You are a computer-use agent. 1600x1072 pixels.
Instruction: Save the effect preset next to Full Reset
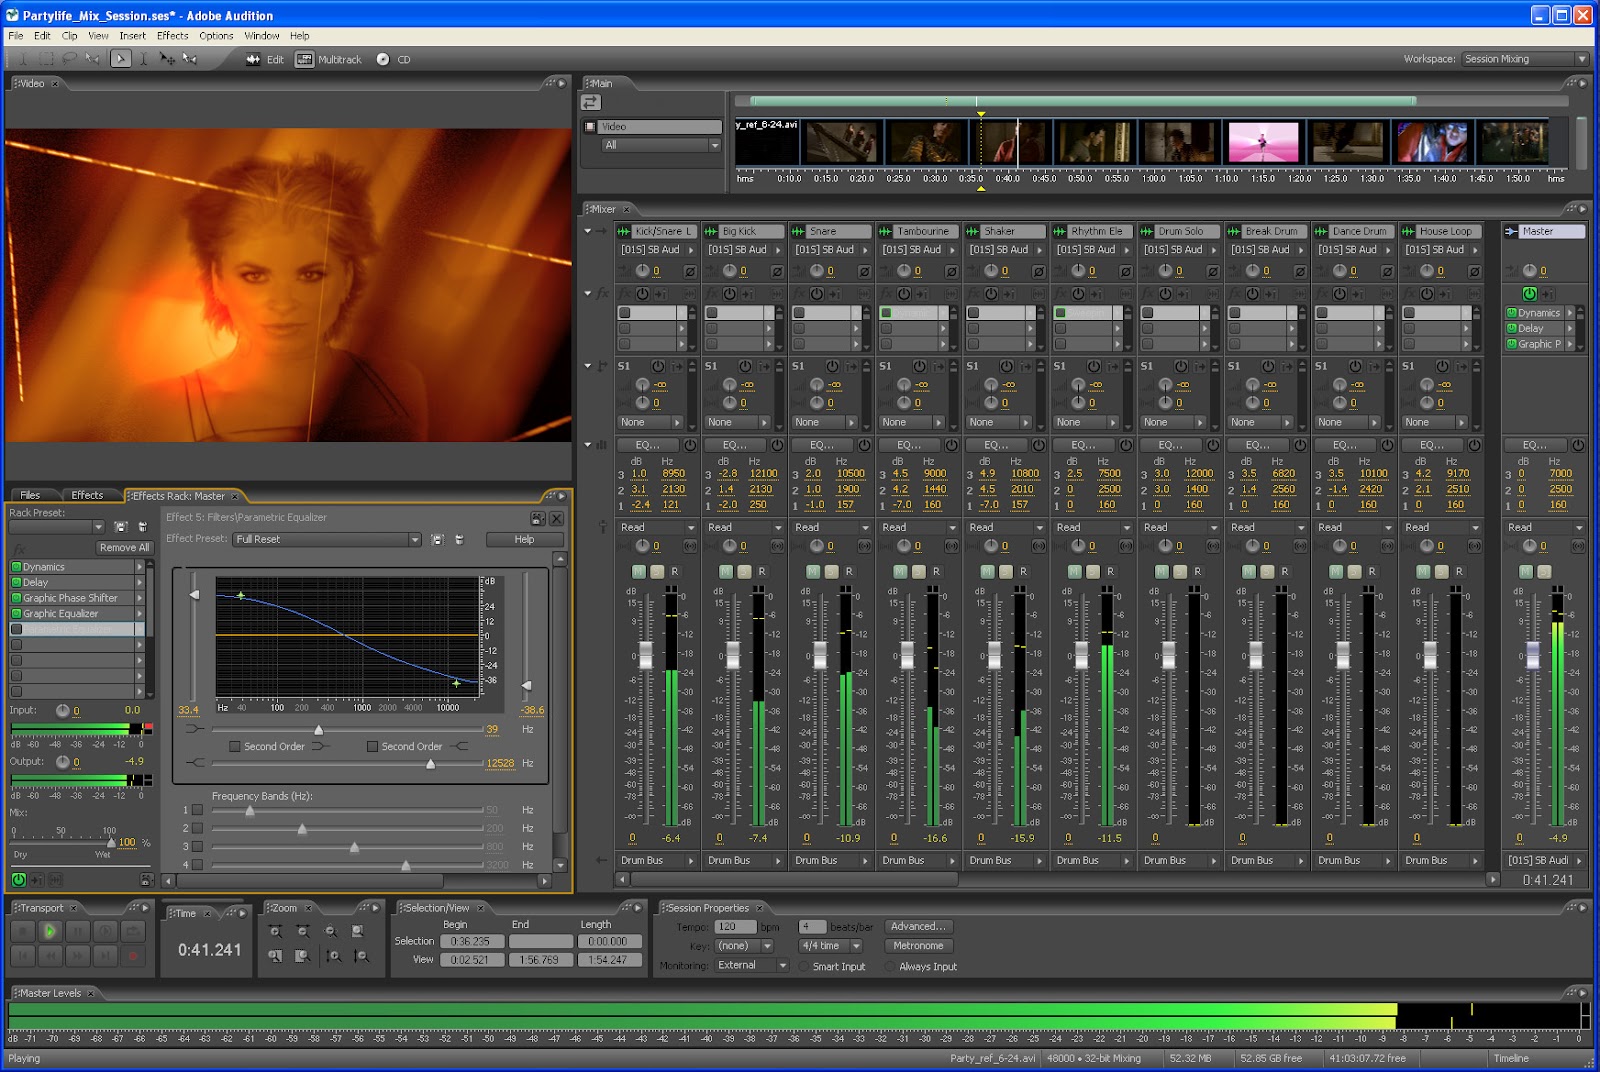coord(437,539)
